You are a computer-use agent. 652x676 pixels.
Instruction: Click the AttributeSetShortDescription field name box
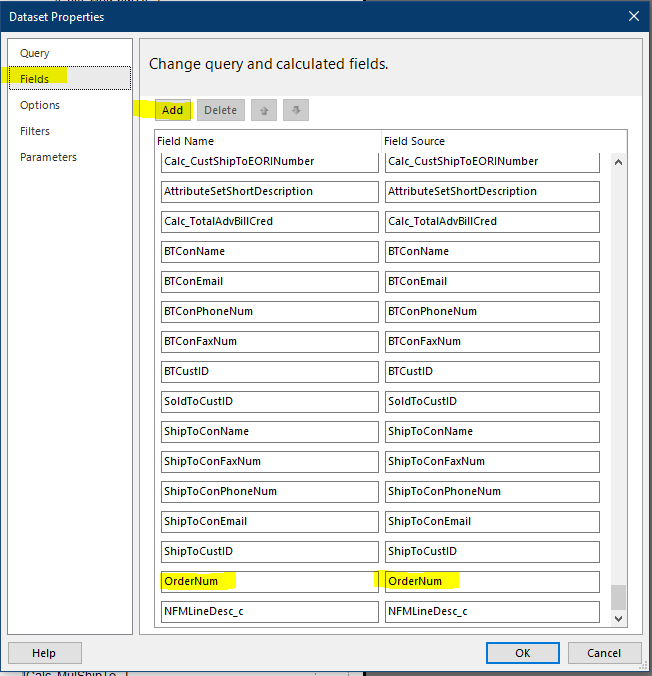point(270,192)
